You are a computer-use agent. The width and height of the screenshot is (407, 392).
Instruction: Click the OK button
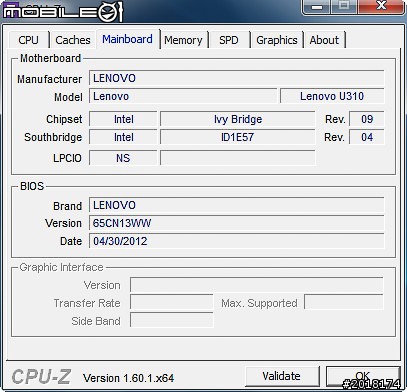[x=363, y=376]
